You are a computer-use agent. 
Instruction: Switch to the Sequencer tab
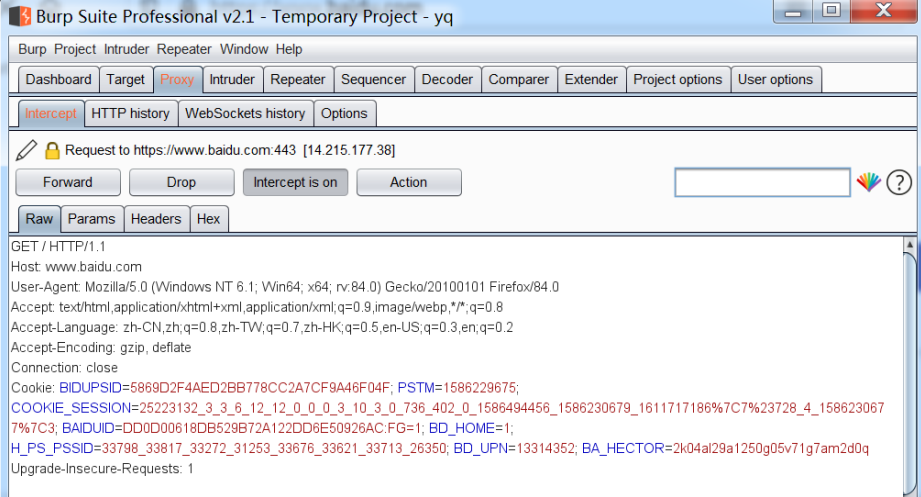coord(374,79)
